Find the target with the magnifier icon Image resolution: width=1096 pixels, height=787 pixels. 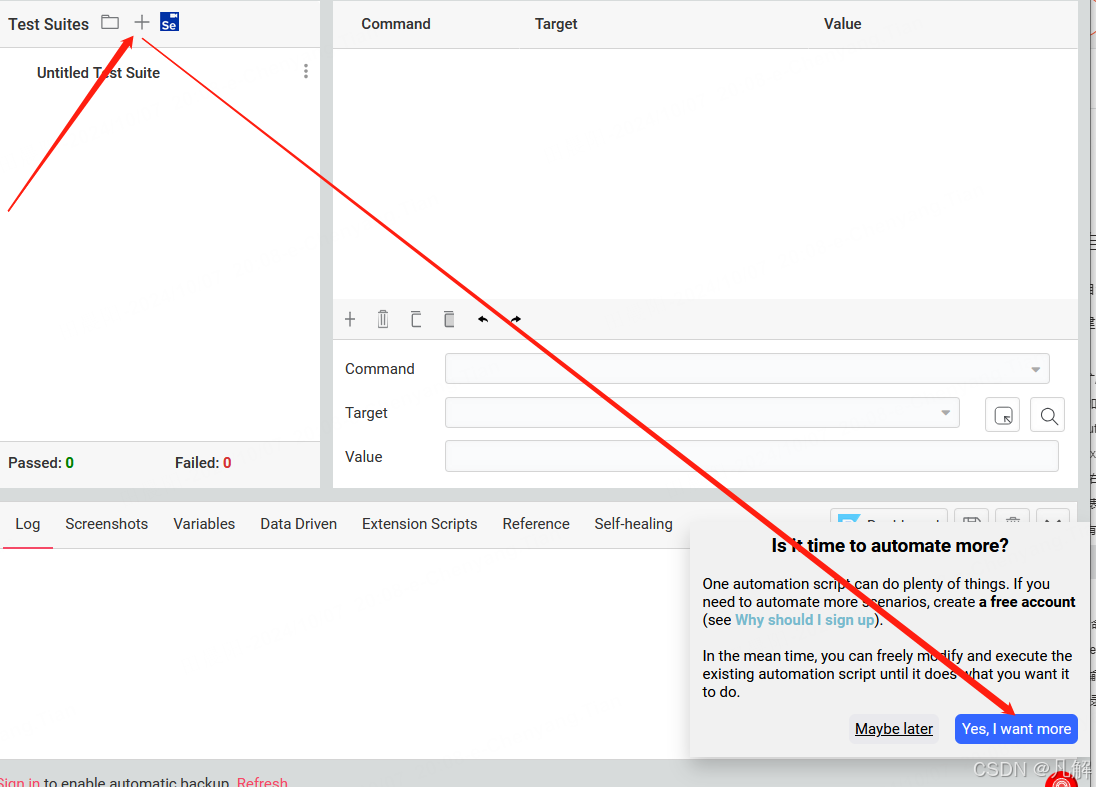(x=1048, y=415)
